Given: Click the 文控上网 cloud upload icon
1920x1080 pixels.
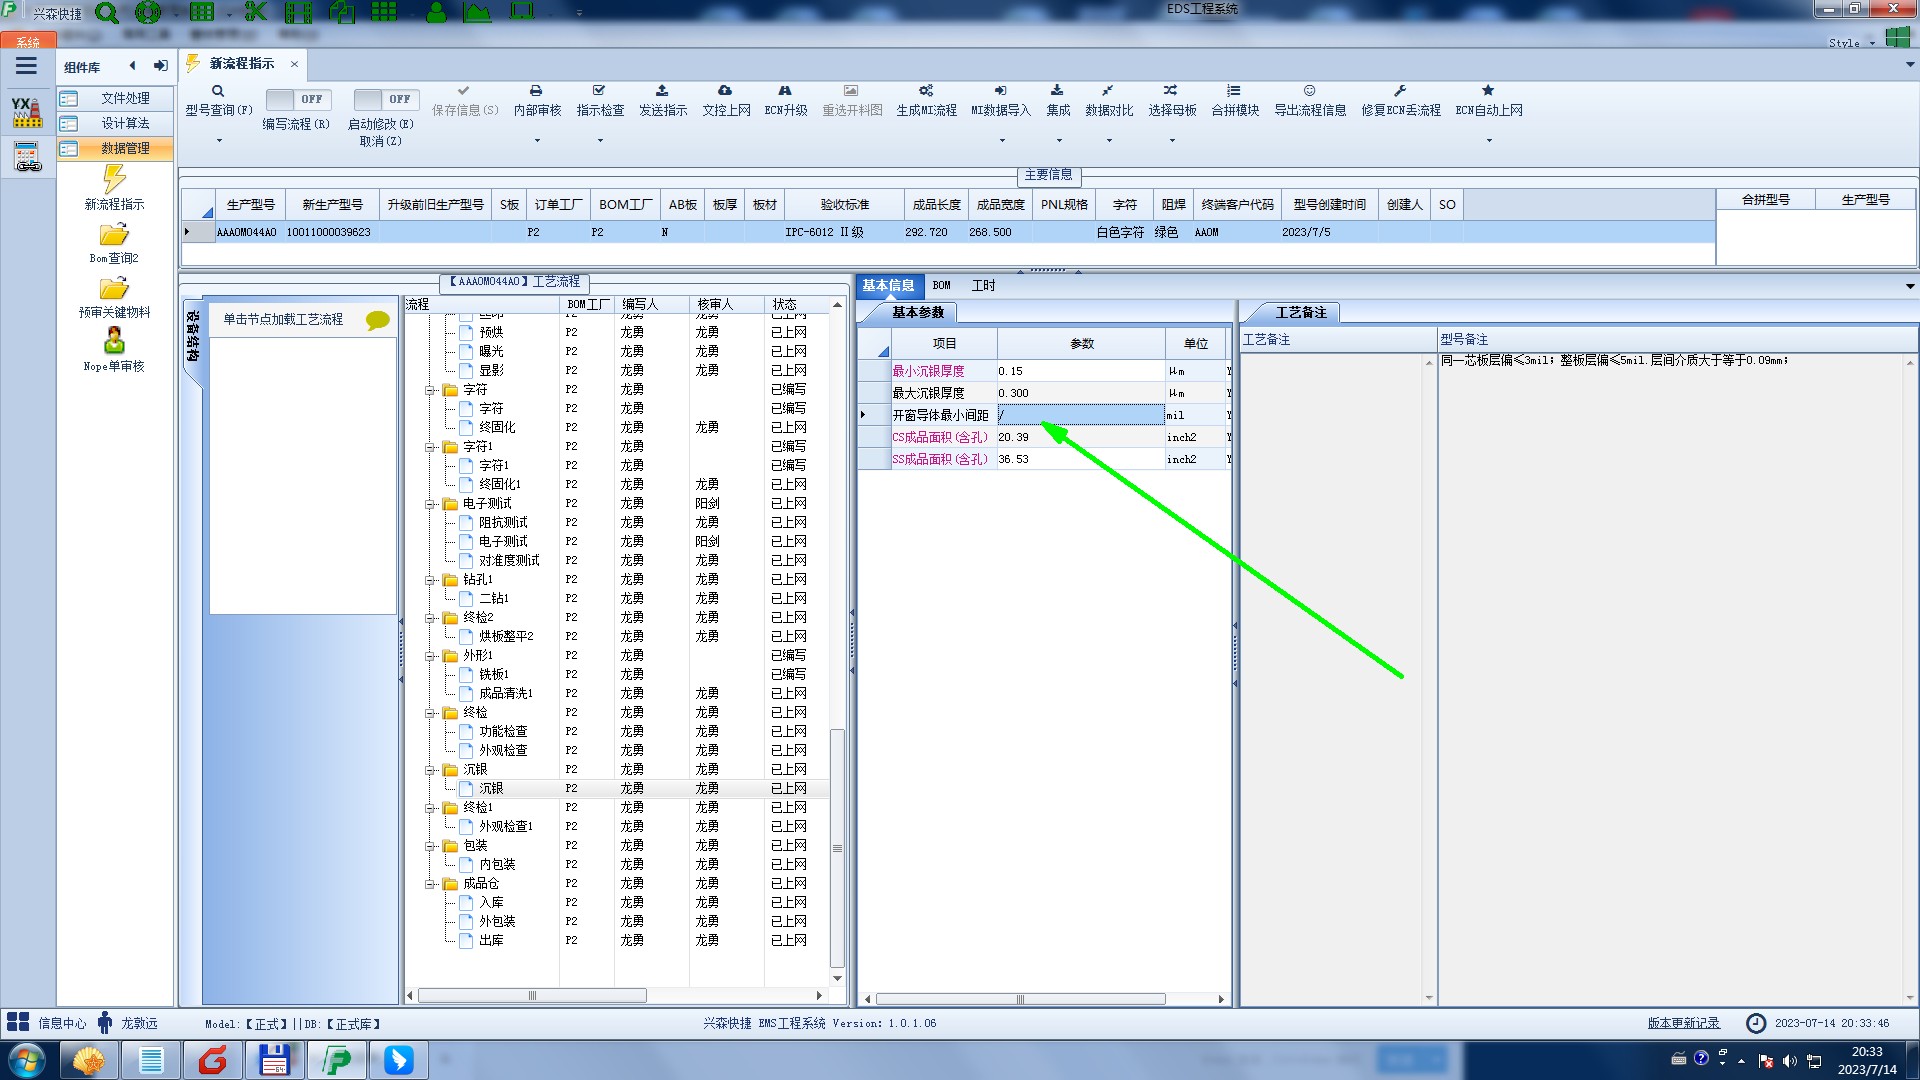Looking at the screenshot, I should pos(725,91).
